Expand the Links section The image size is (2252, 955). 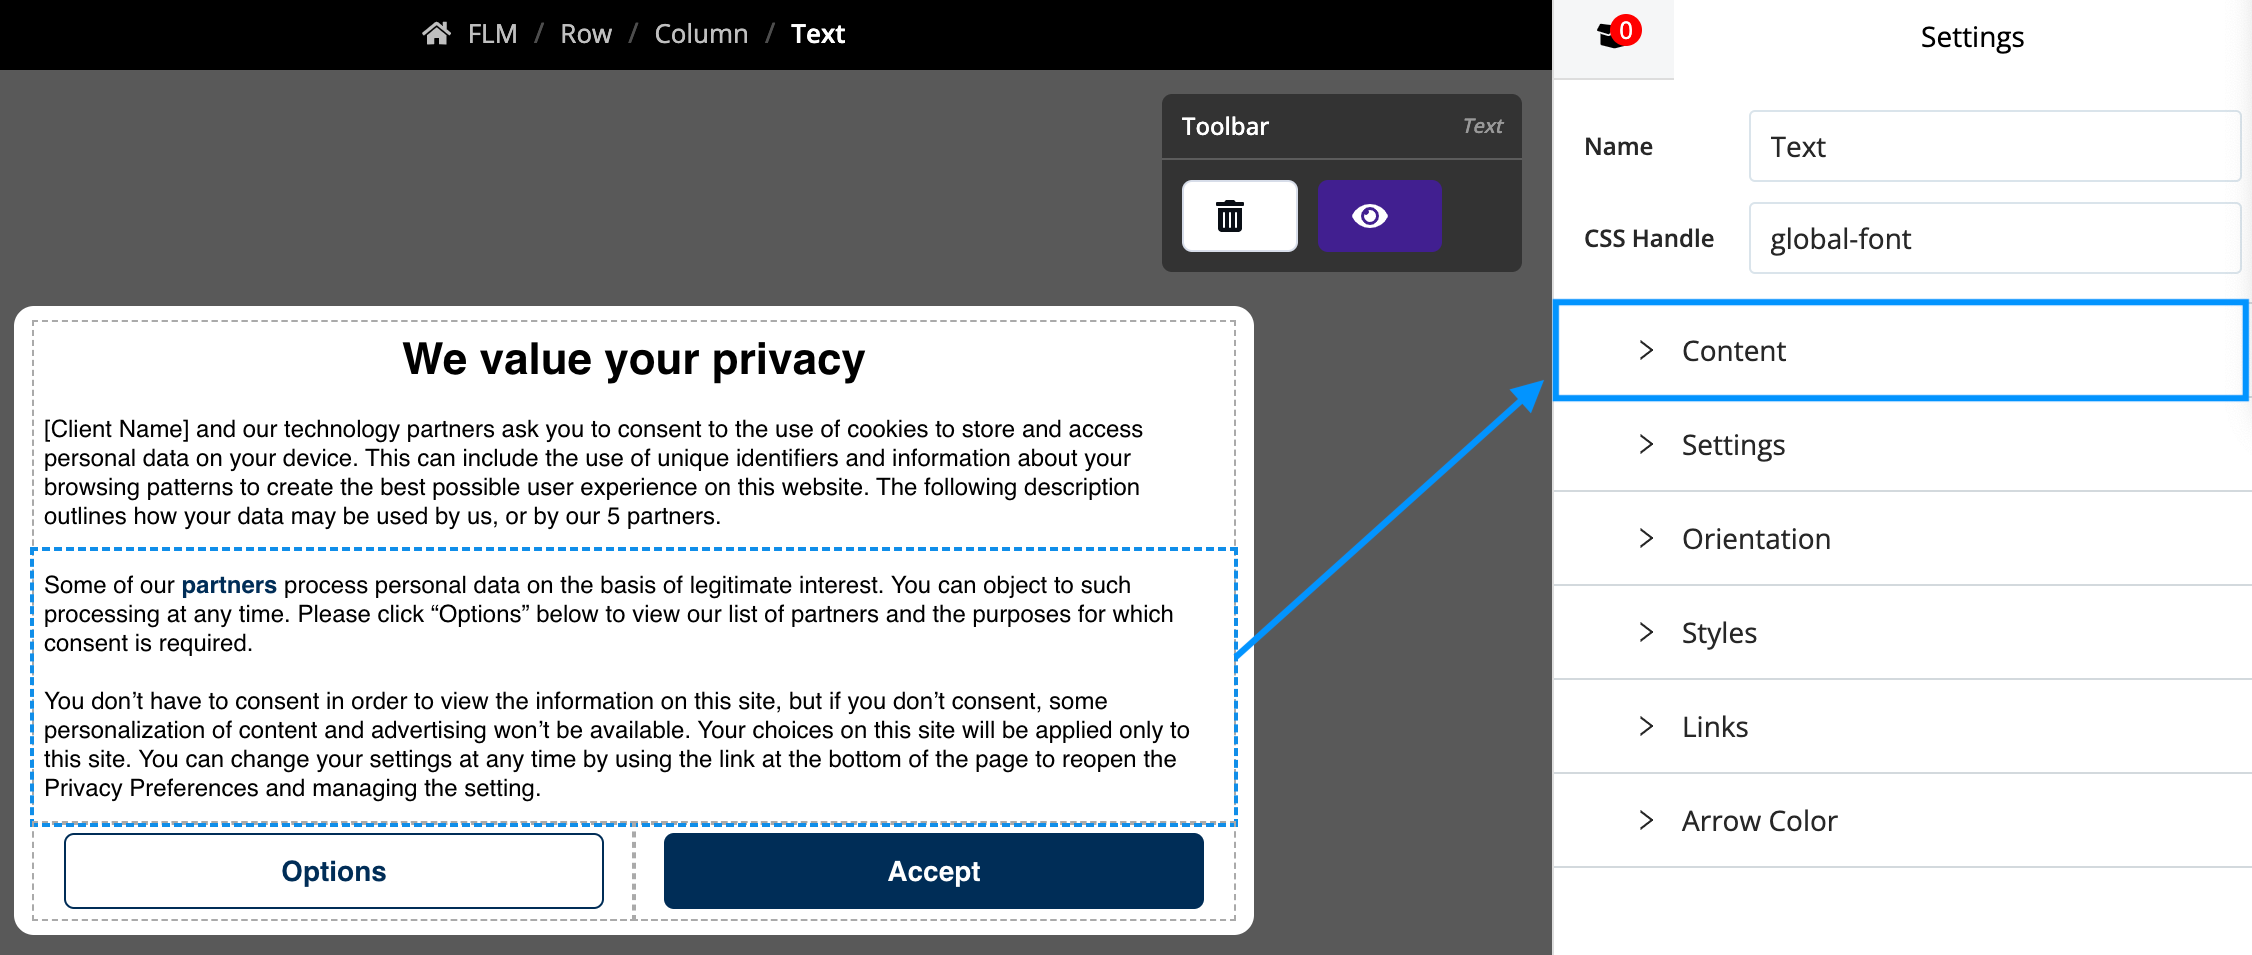coord(1901,727)
